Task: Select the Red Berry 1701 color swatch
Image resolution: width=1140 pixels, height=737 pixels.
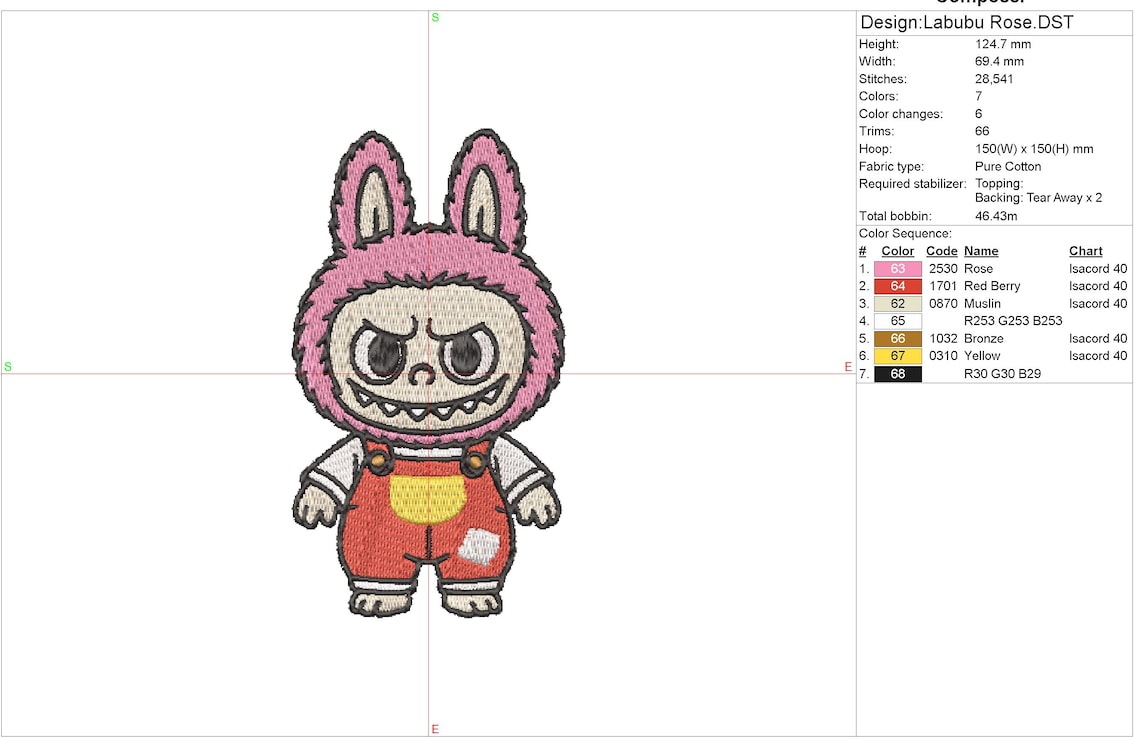Action: [x=896, y=286]
